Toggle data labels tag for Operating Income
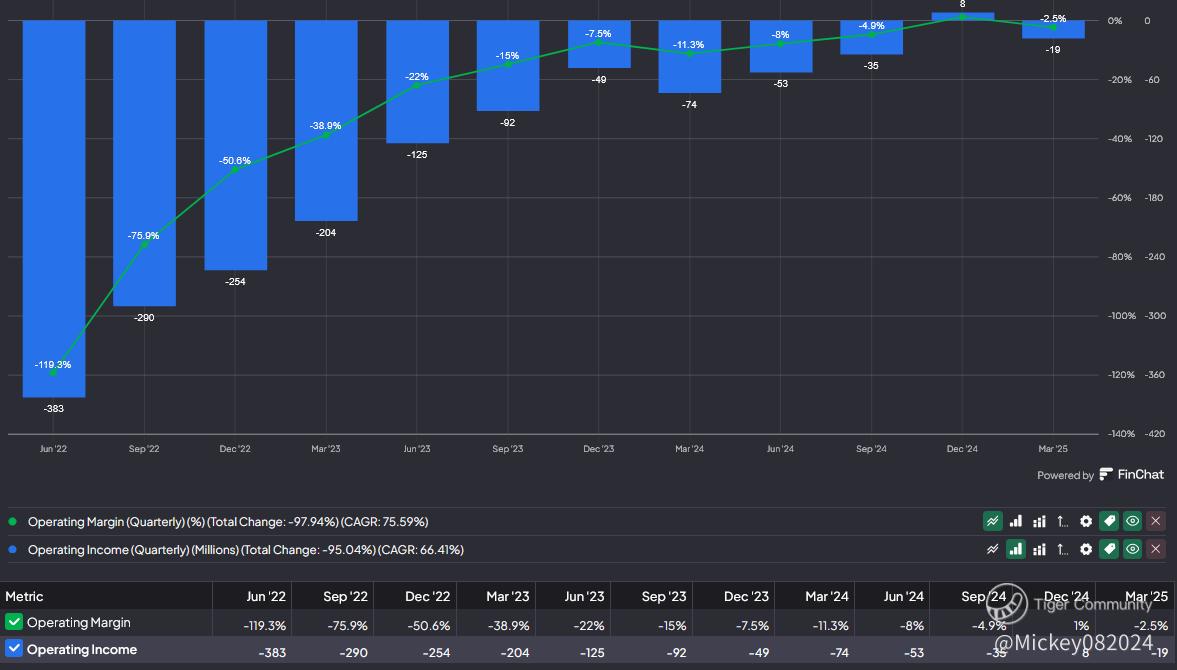 point(1108,549)
